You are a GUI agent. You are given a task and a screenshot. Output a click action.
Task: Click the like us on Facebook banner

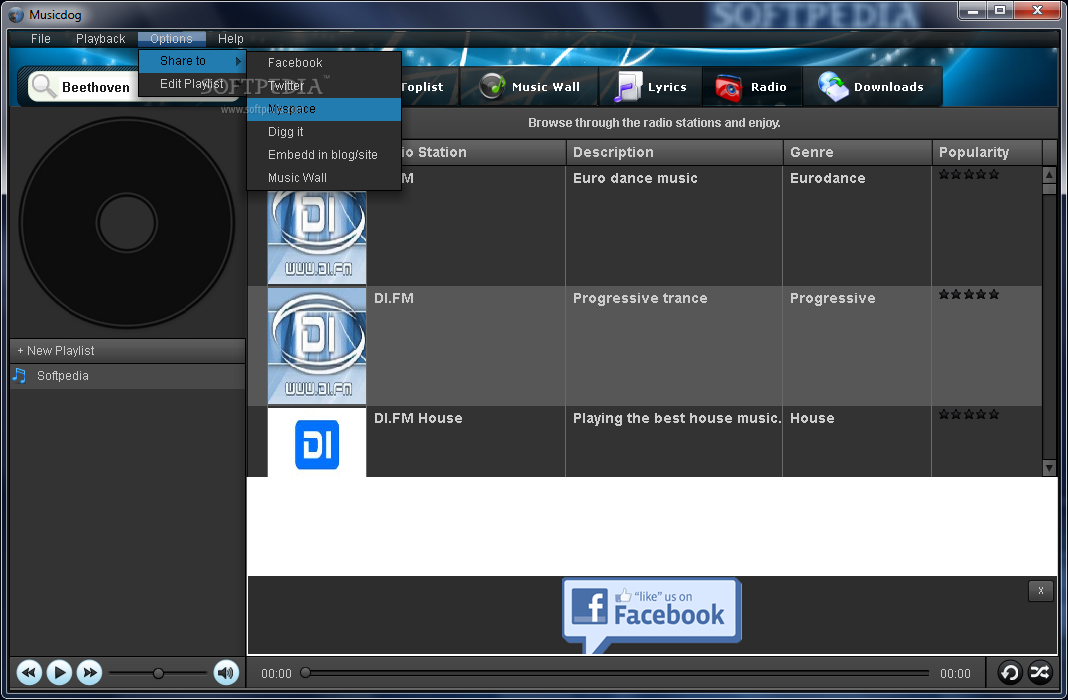pyautogui.click(x=652, y=615)
